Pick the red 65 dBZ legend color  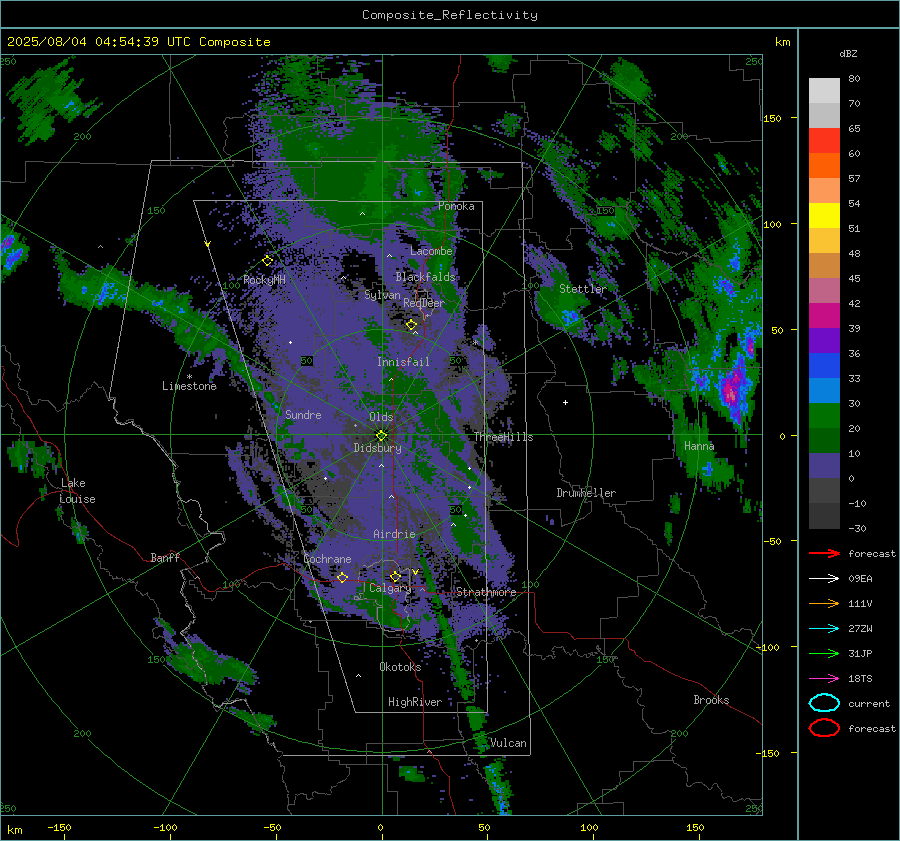824,141
